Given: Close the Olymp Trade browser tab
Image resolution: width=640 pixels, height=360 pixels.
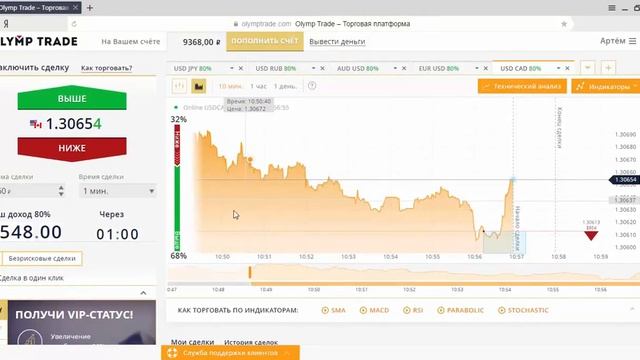Looking at the screenshot, I should click(76, 7).
